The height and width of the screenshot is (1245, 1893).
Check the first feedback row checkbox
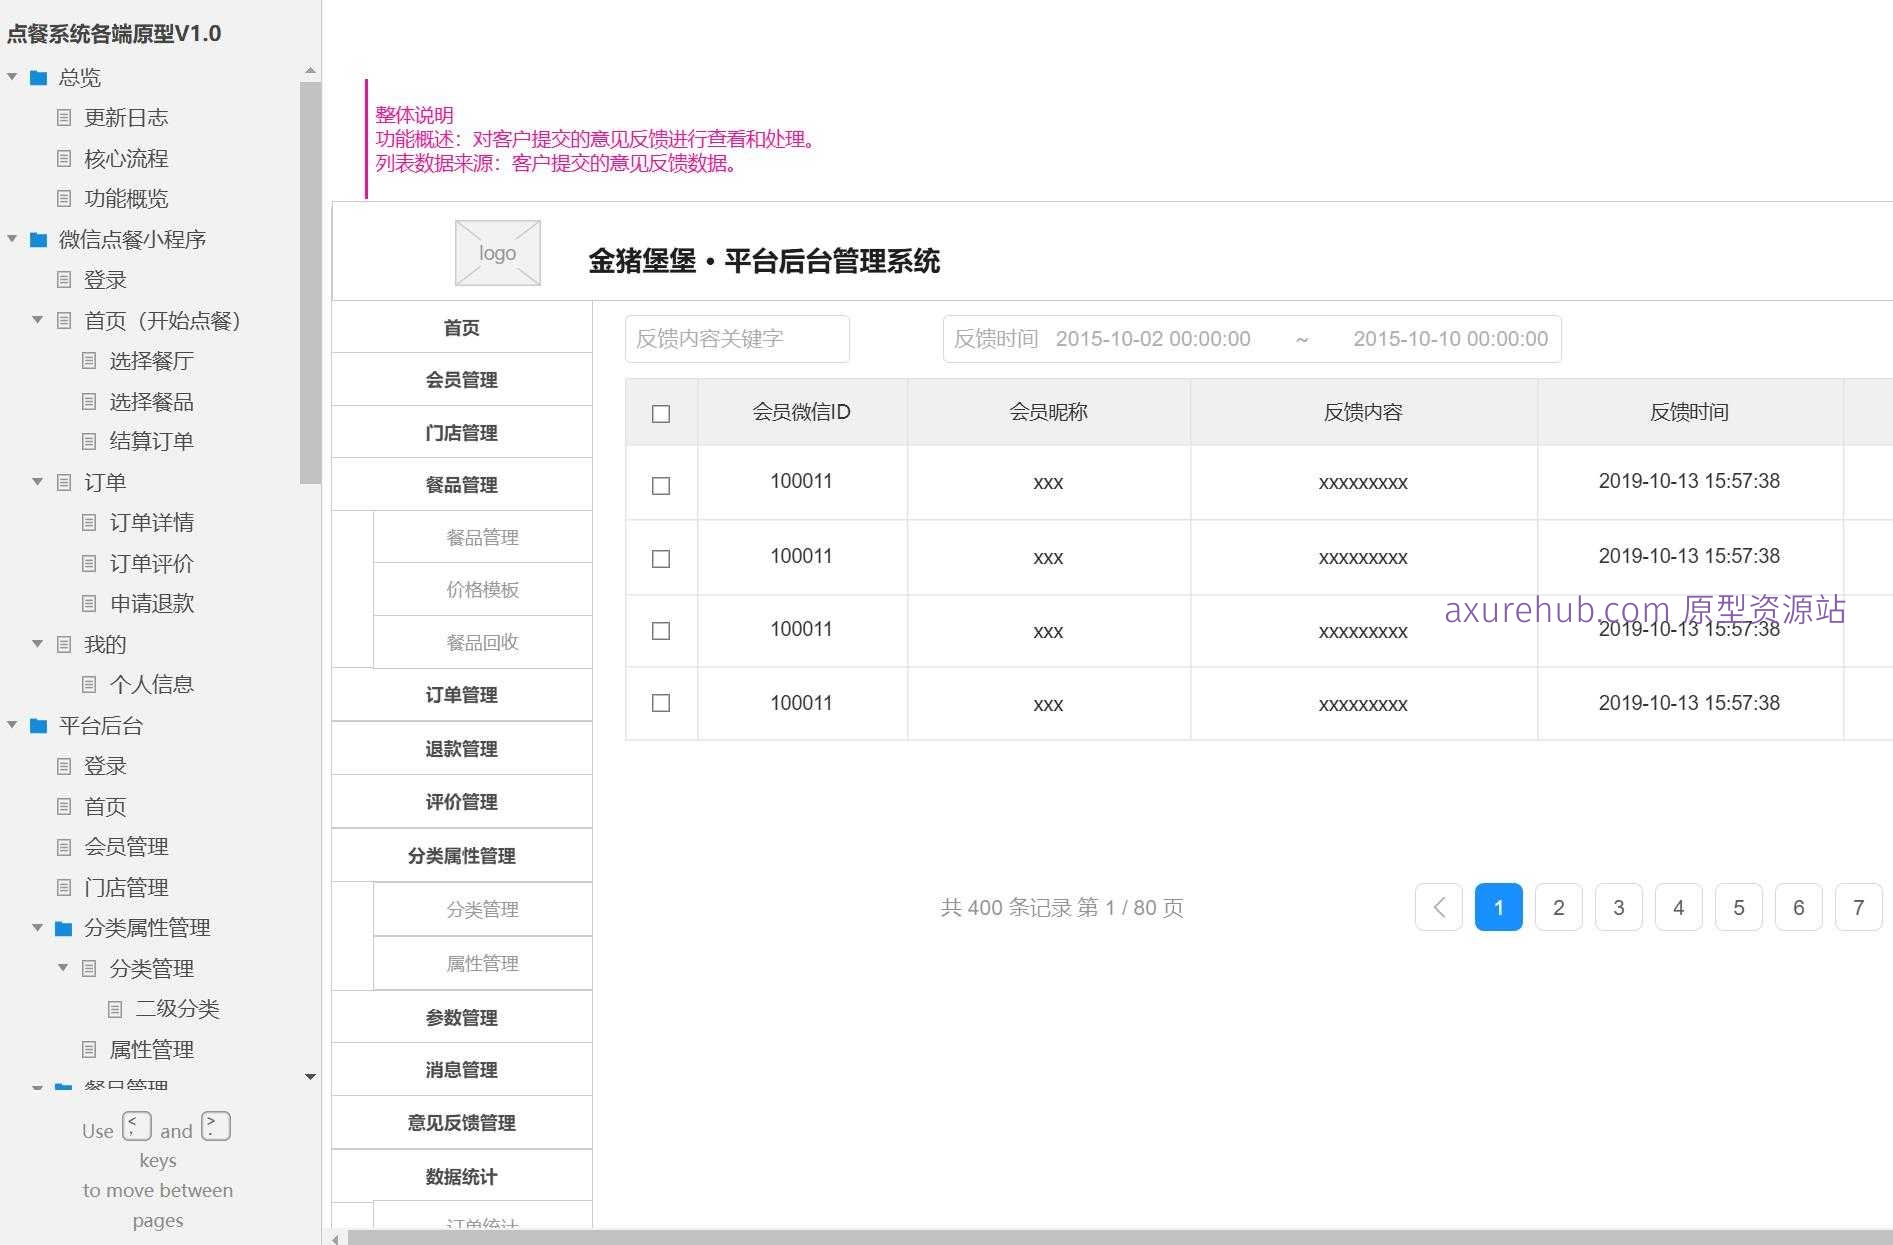661,486
